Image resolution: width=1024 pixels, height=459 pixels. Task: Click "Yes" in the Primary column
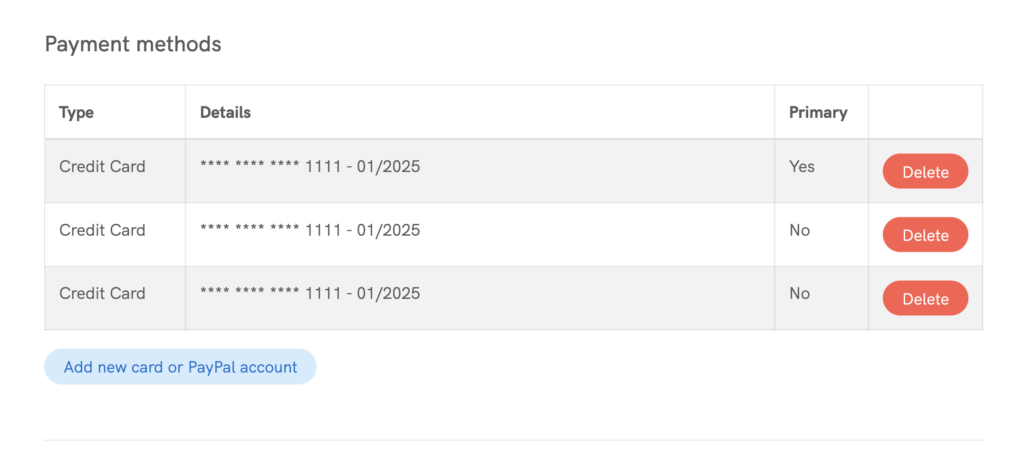click(802, 166)
